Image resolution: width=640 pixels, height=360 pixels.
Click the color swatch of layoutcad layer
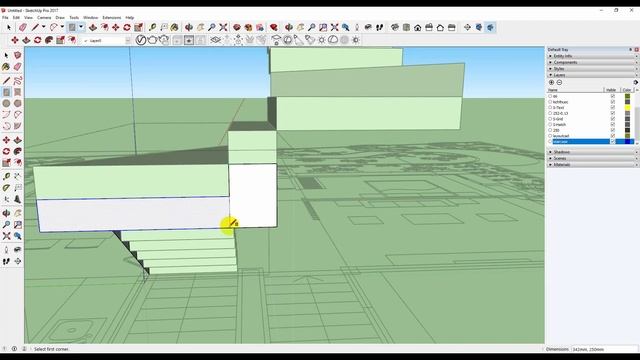point(627,136)
